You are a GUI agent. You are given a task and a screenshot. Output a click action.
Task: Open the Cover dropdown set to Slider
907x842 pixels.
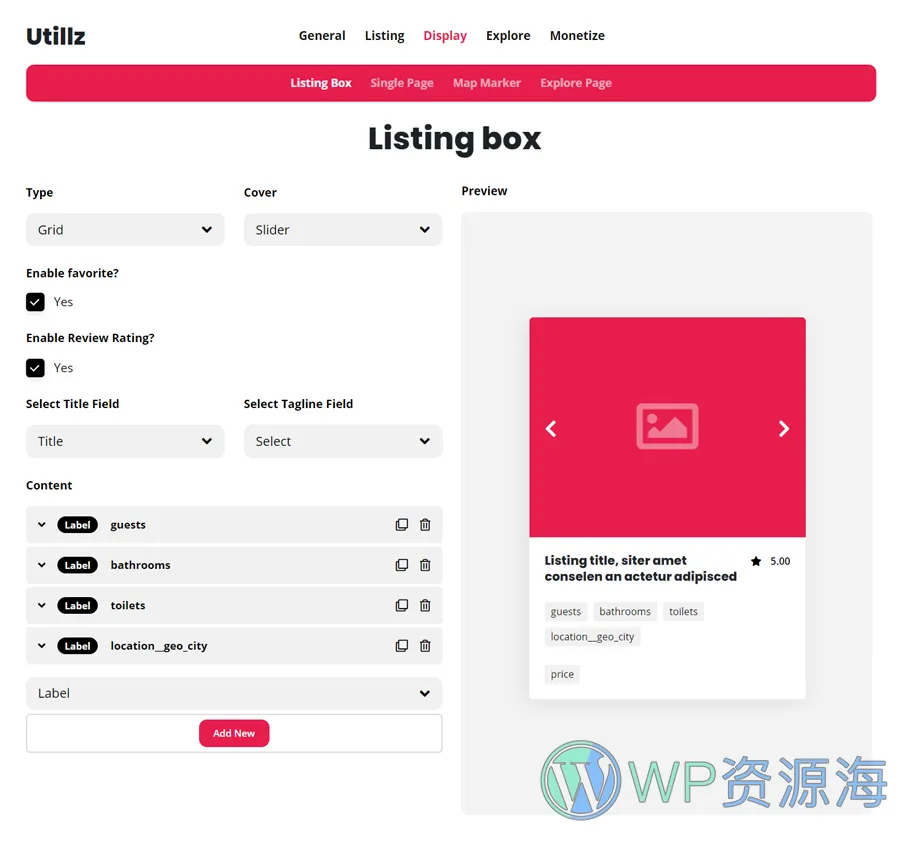point(343,230)
